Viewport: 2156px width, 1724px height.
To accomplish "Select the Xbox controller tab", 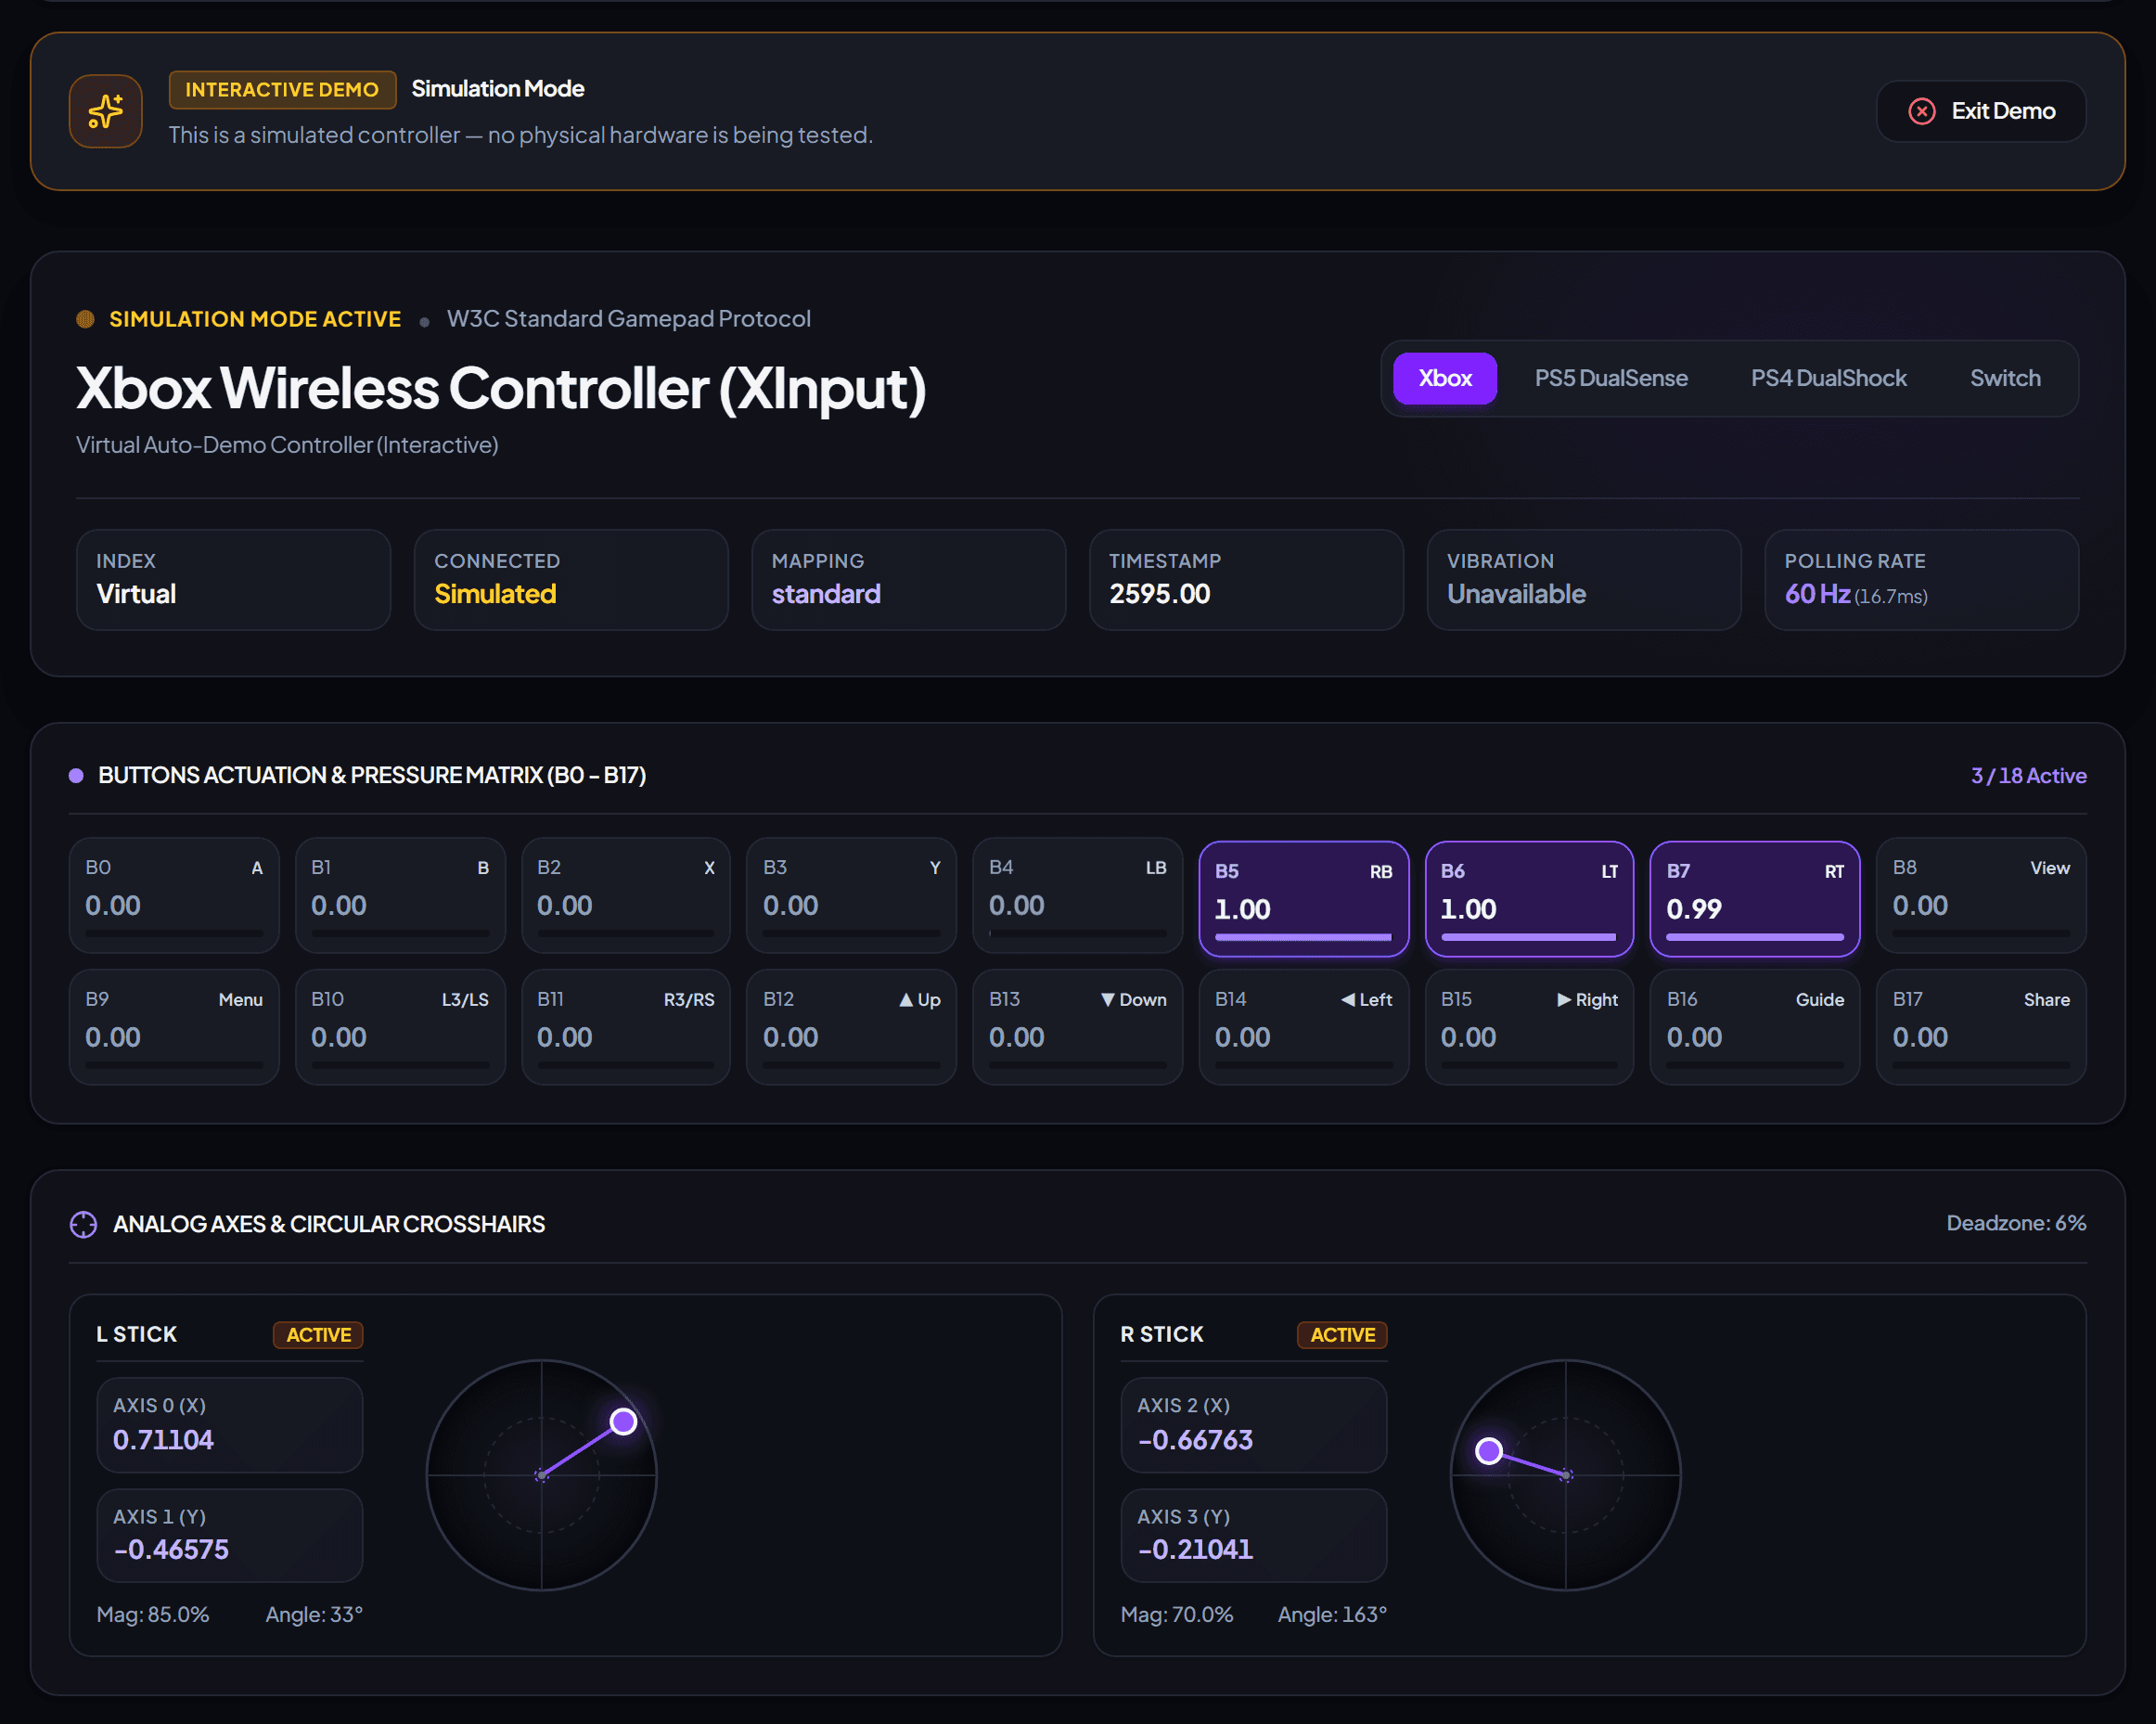I will tap(1444, 378).
